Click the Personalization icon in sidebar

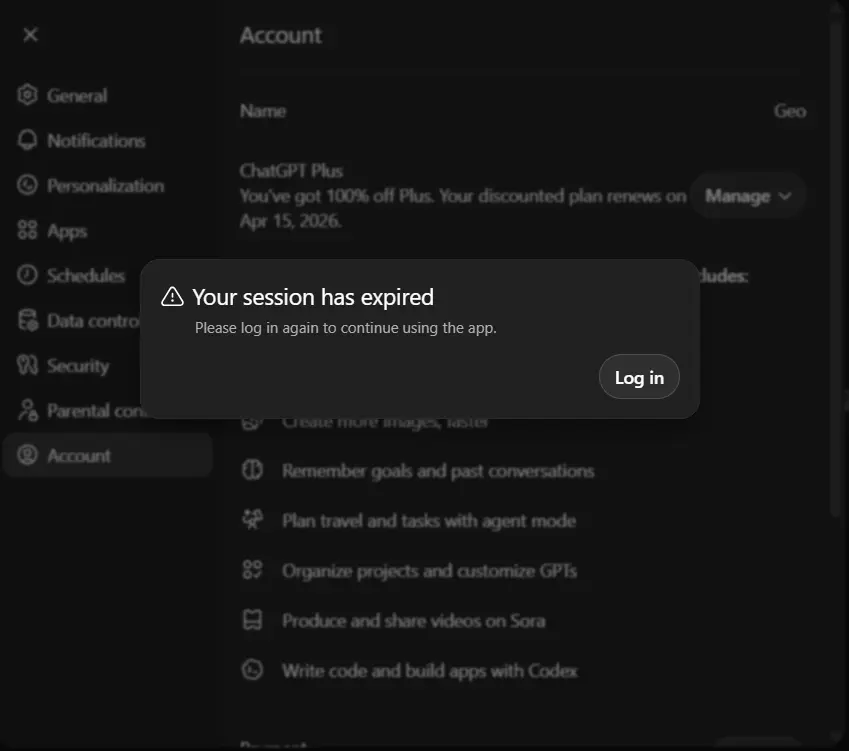point(27,185)
